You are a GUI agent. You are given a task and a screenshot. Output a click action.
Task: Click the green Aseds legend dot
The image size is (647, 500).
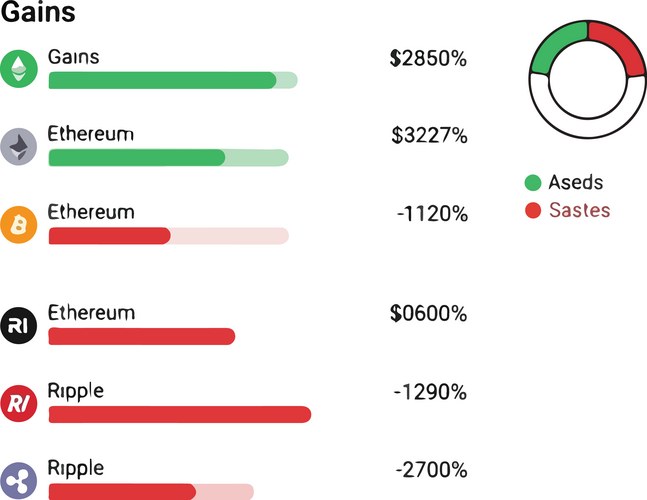click(533, 183)
